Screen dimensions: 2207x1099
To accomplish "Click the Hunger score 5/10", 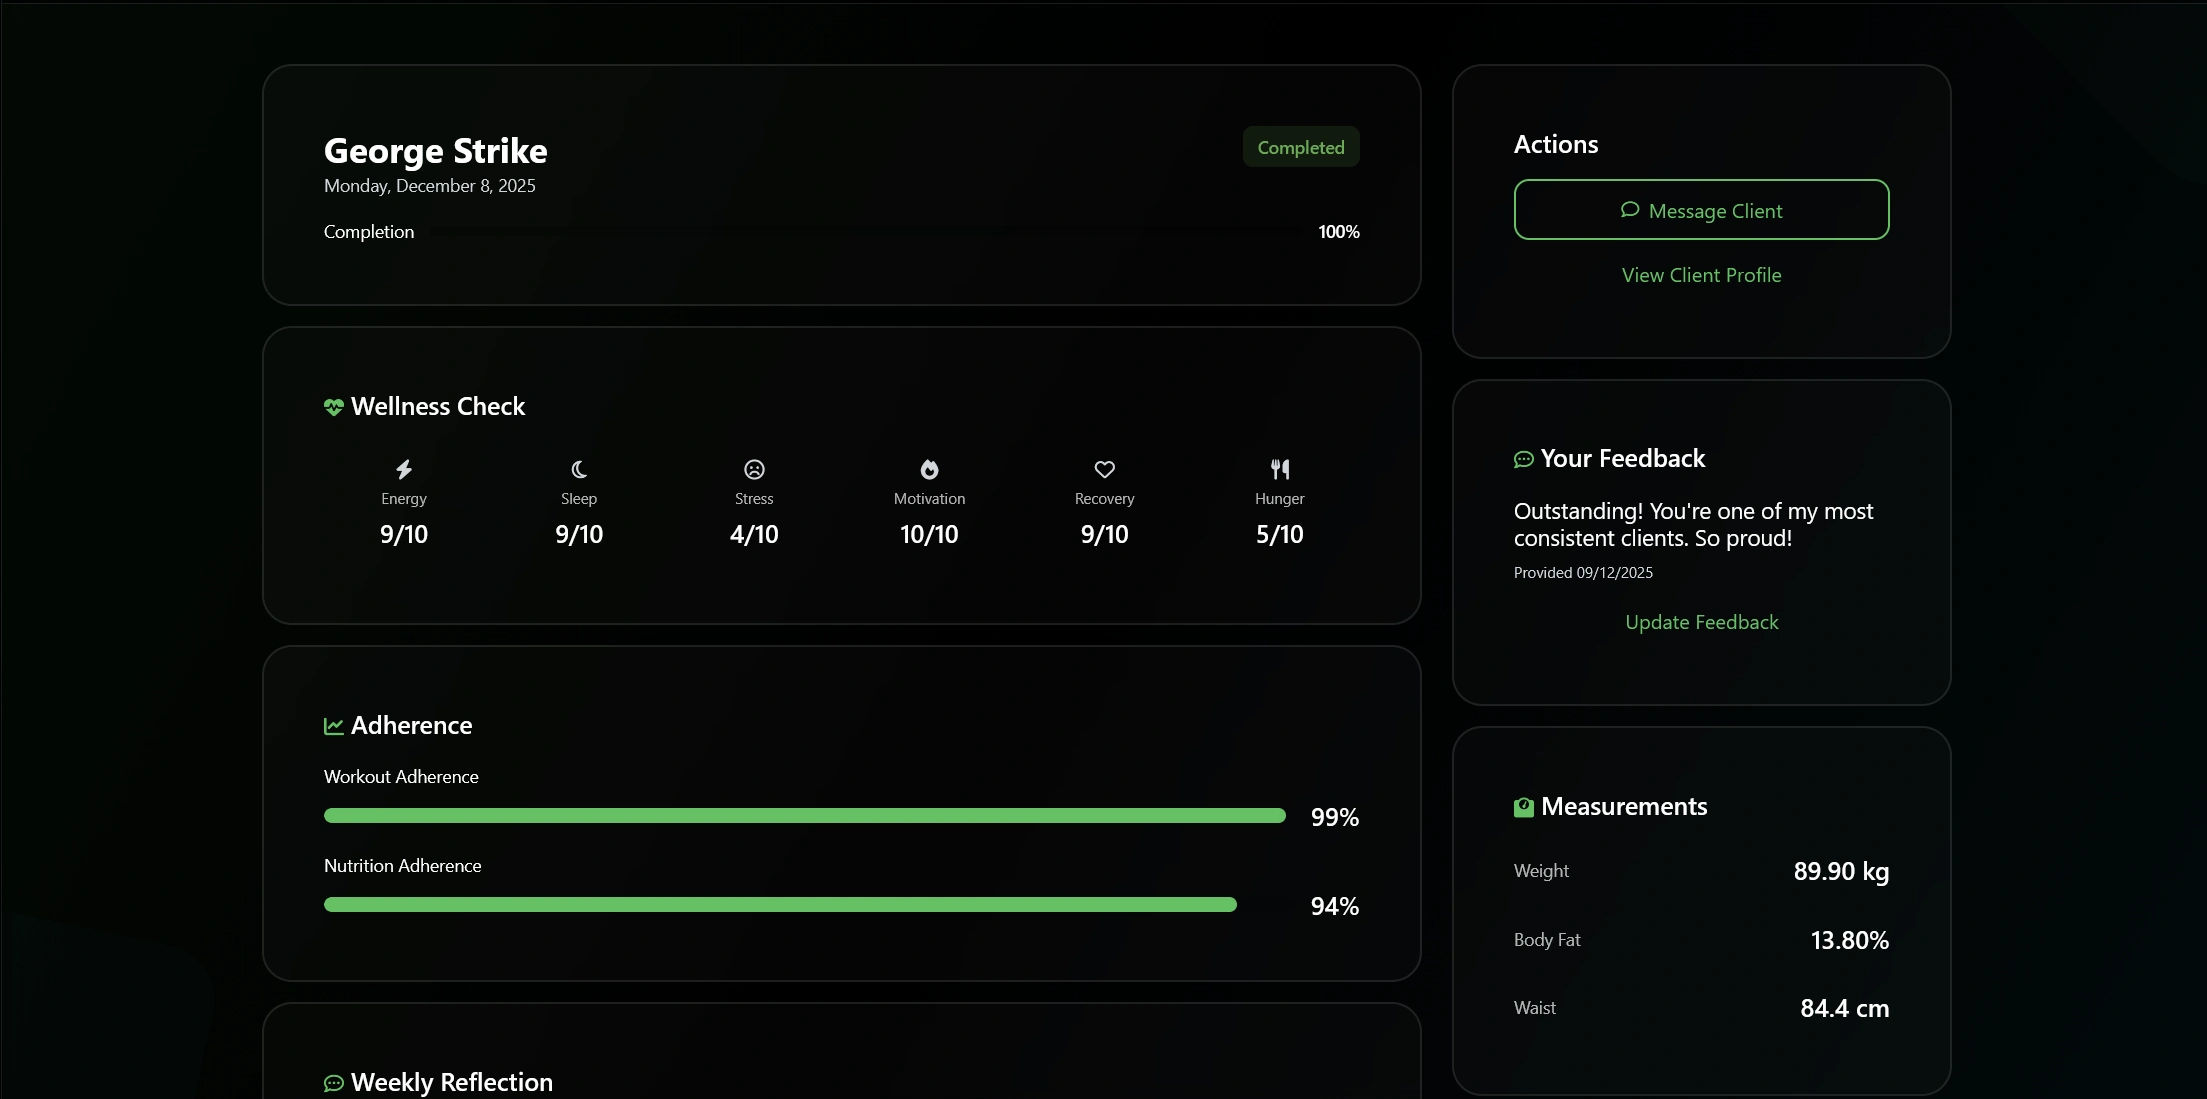I will (x=1280, y=535).
